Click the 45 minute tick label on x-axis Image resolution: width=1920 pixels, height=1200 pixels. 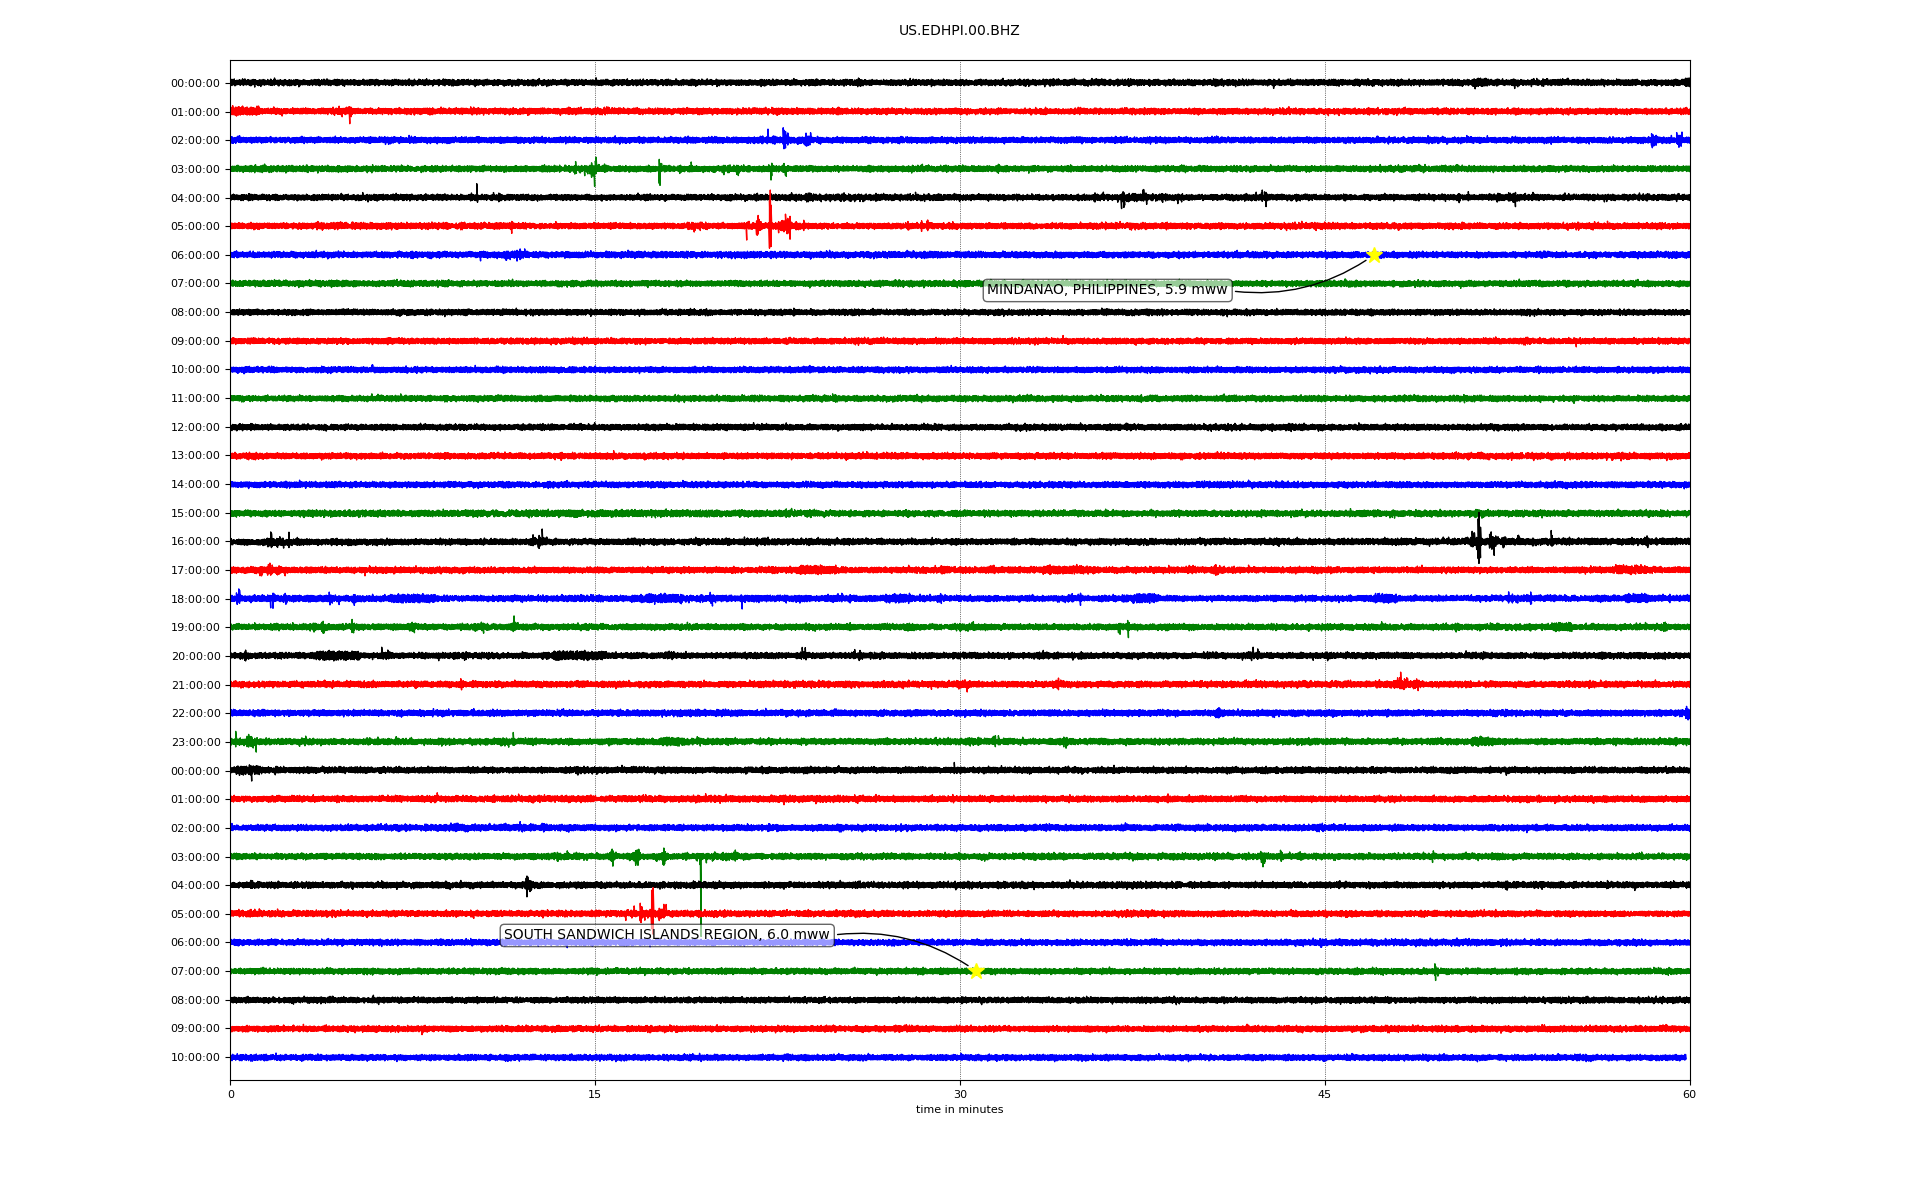tap(1324, 1094)
